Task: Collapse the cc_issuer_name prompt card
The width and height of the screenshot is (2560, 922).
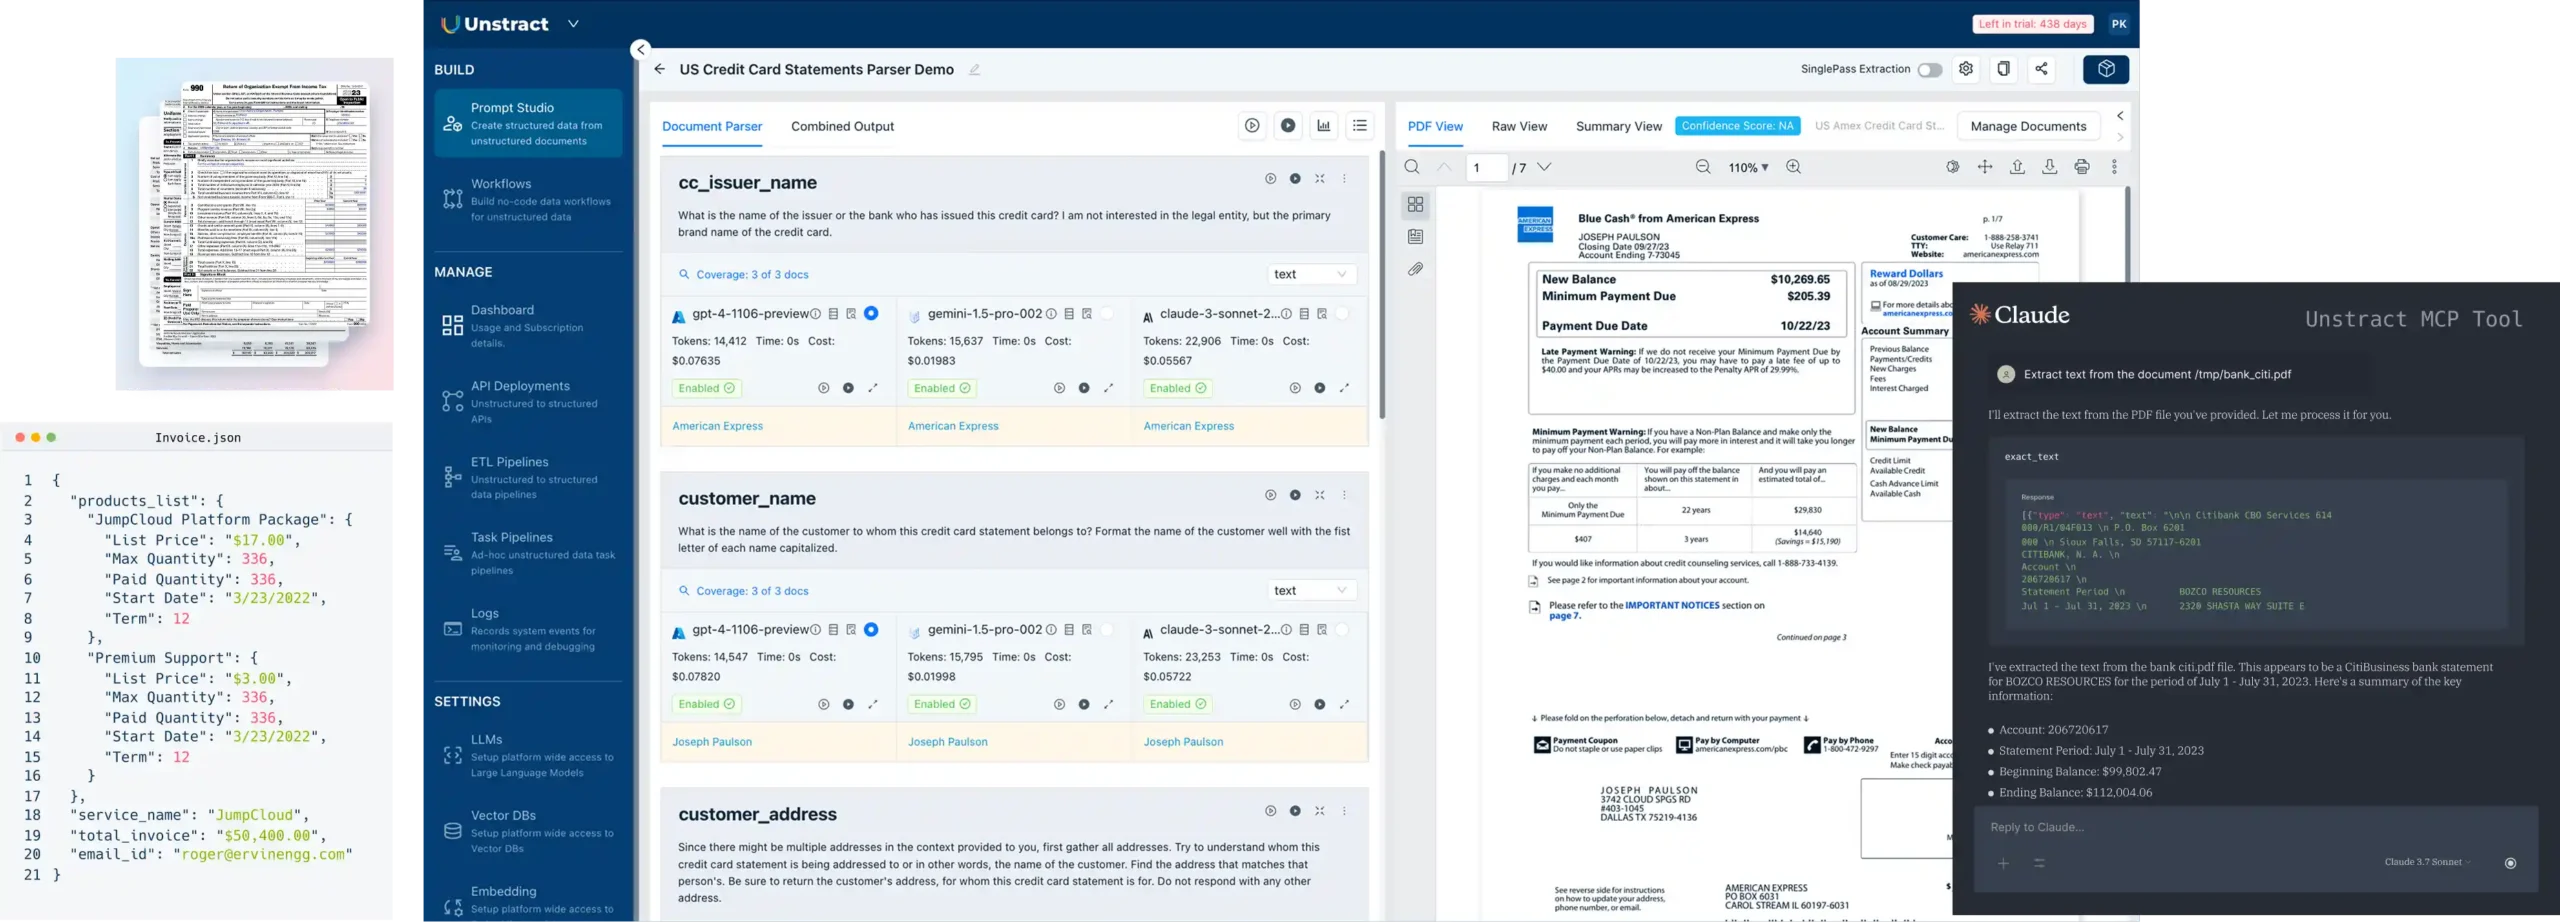Action: pos(1320,179)
